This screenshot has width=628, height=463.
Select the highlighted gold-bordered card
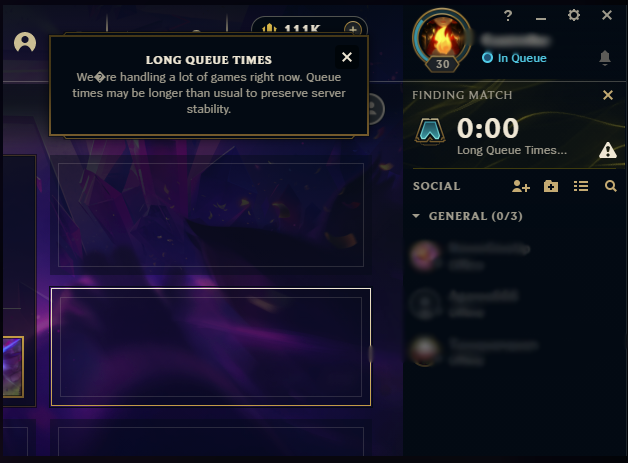(211, 347)
